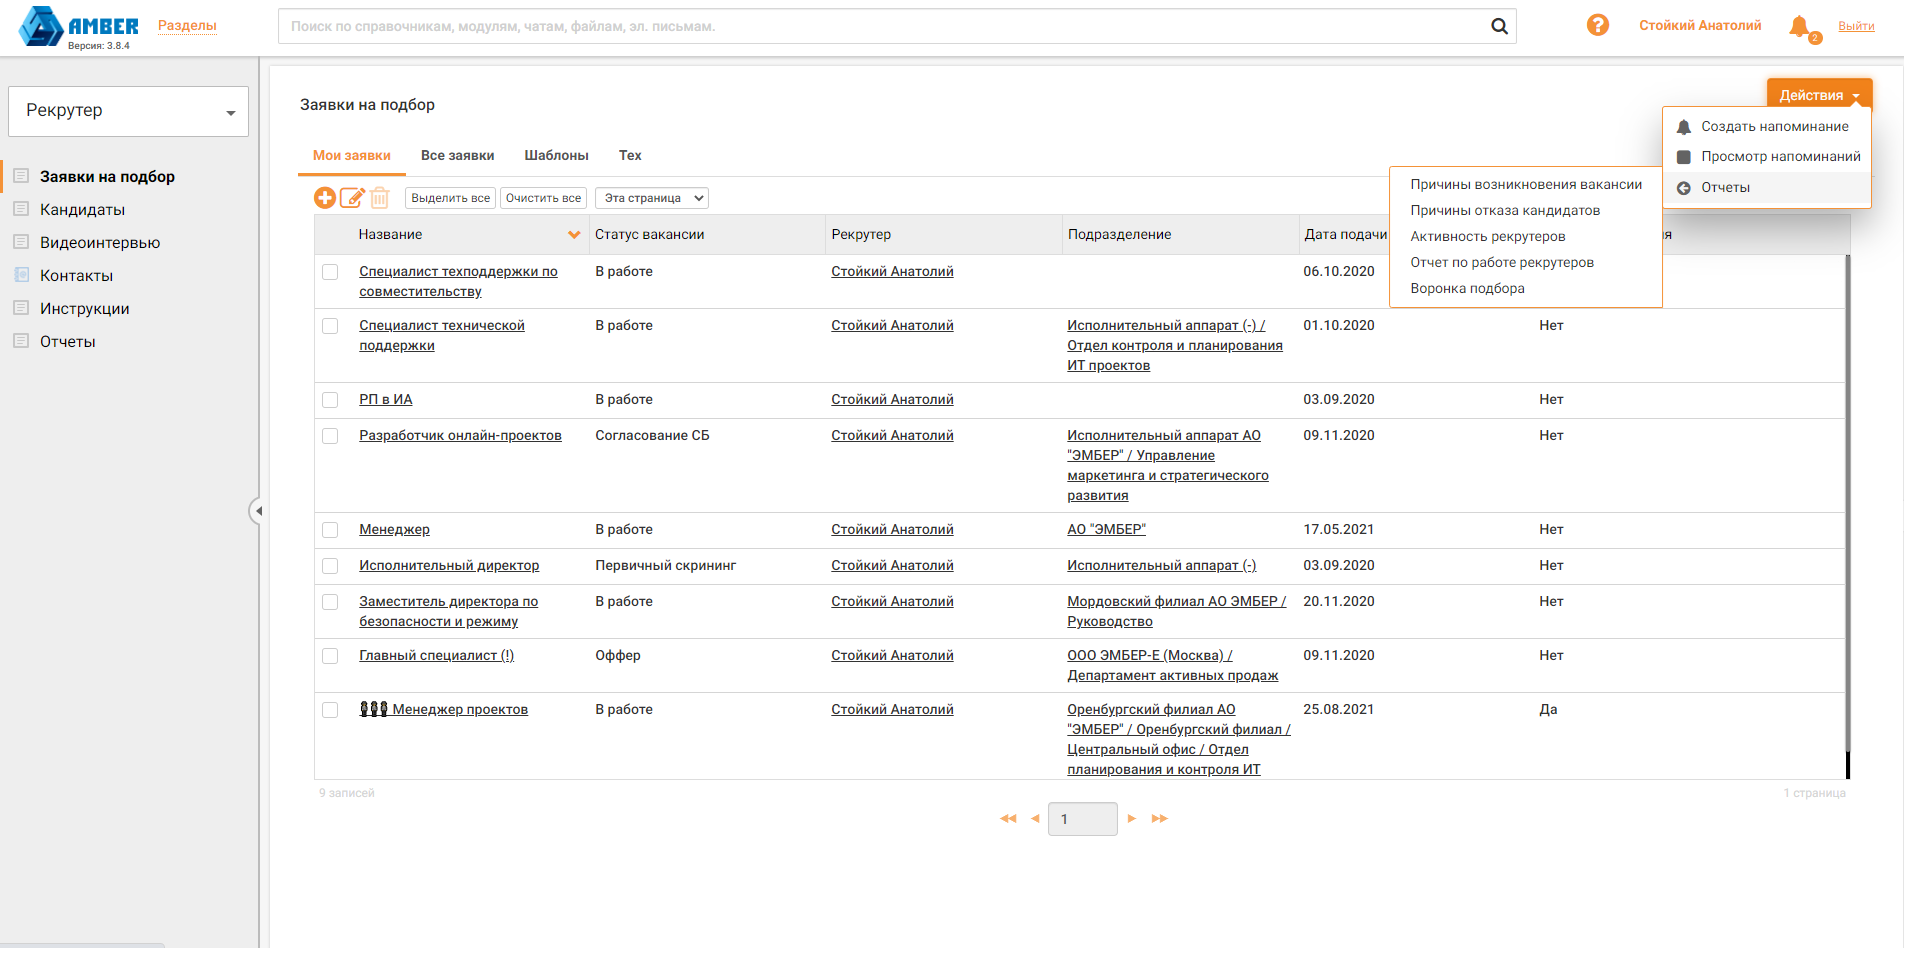Switch to the Все заявки tab
The image size is (1906, 963).
(457, 155)
